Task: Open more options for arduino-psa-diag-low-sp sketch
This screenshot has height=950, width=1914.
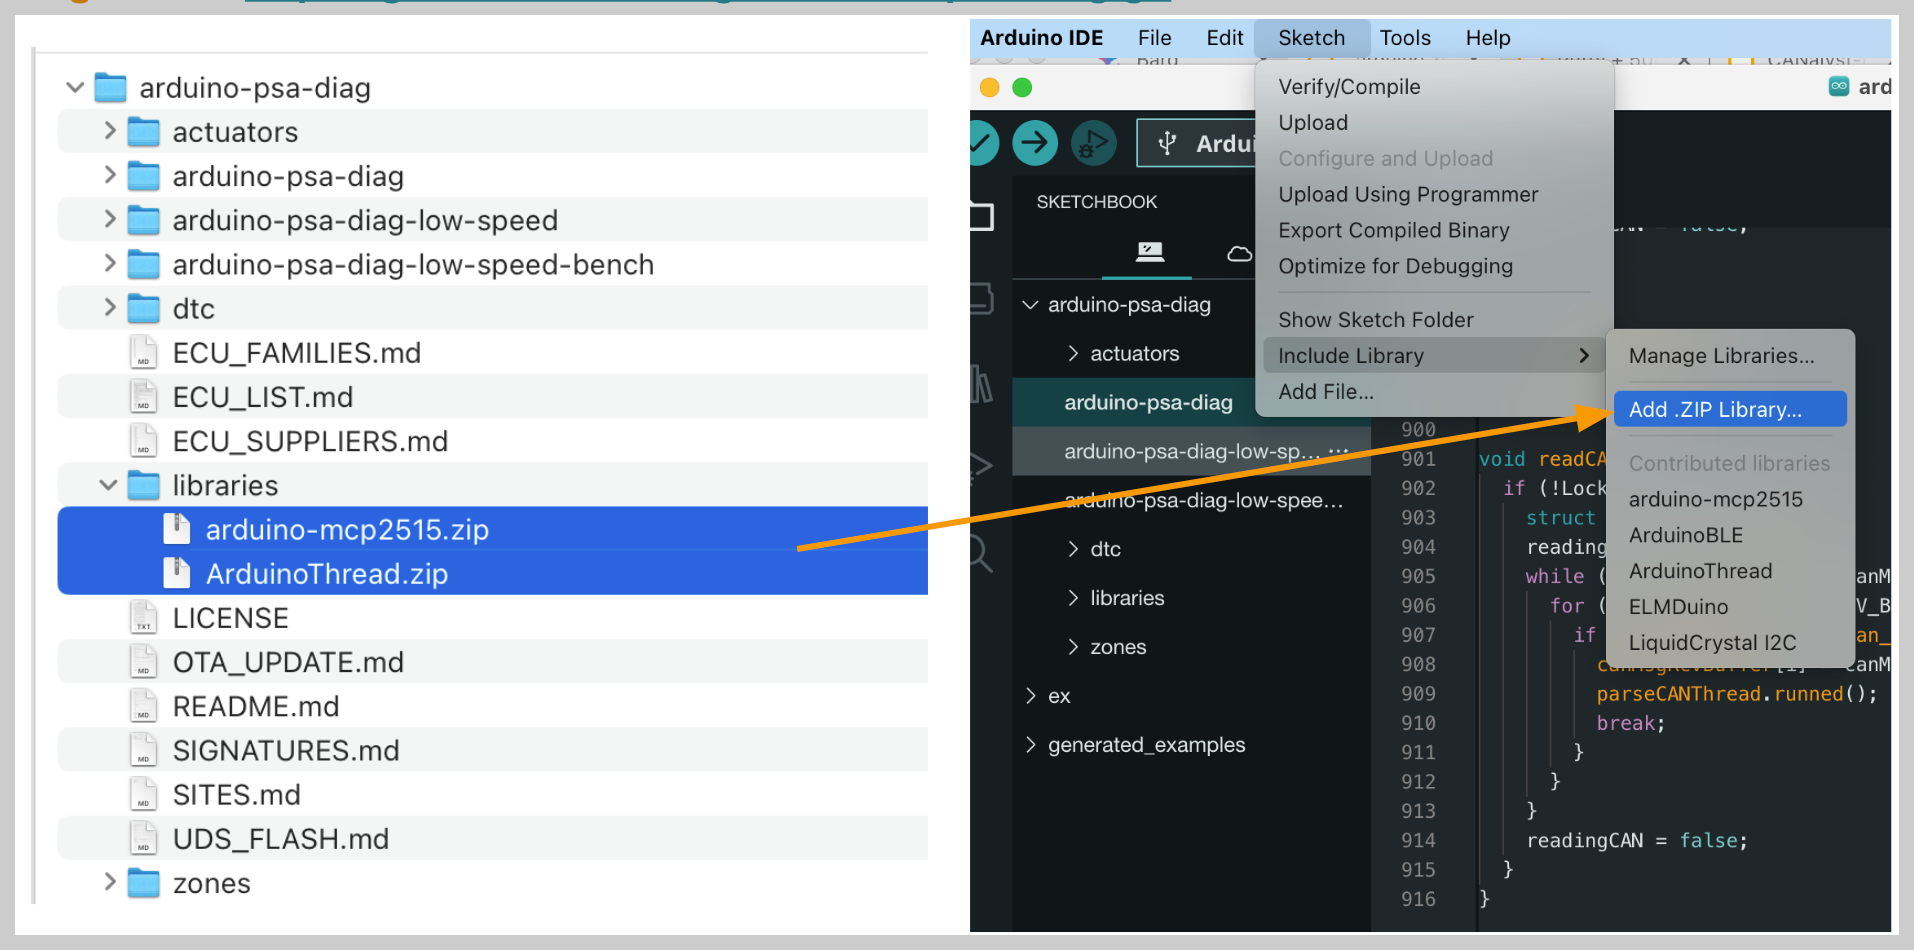Action: (x=1338, y=451)
